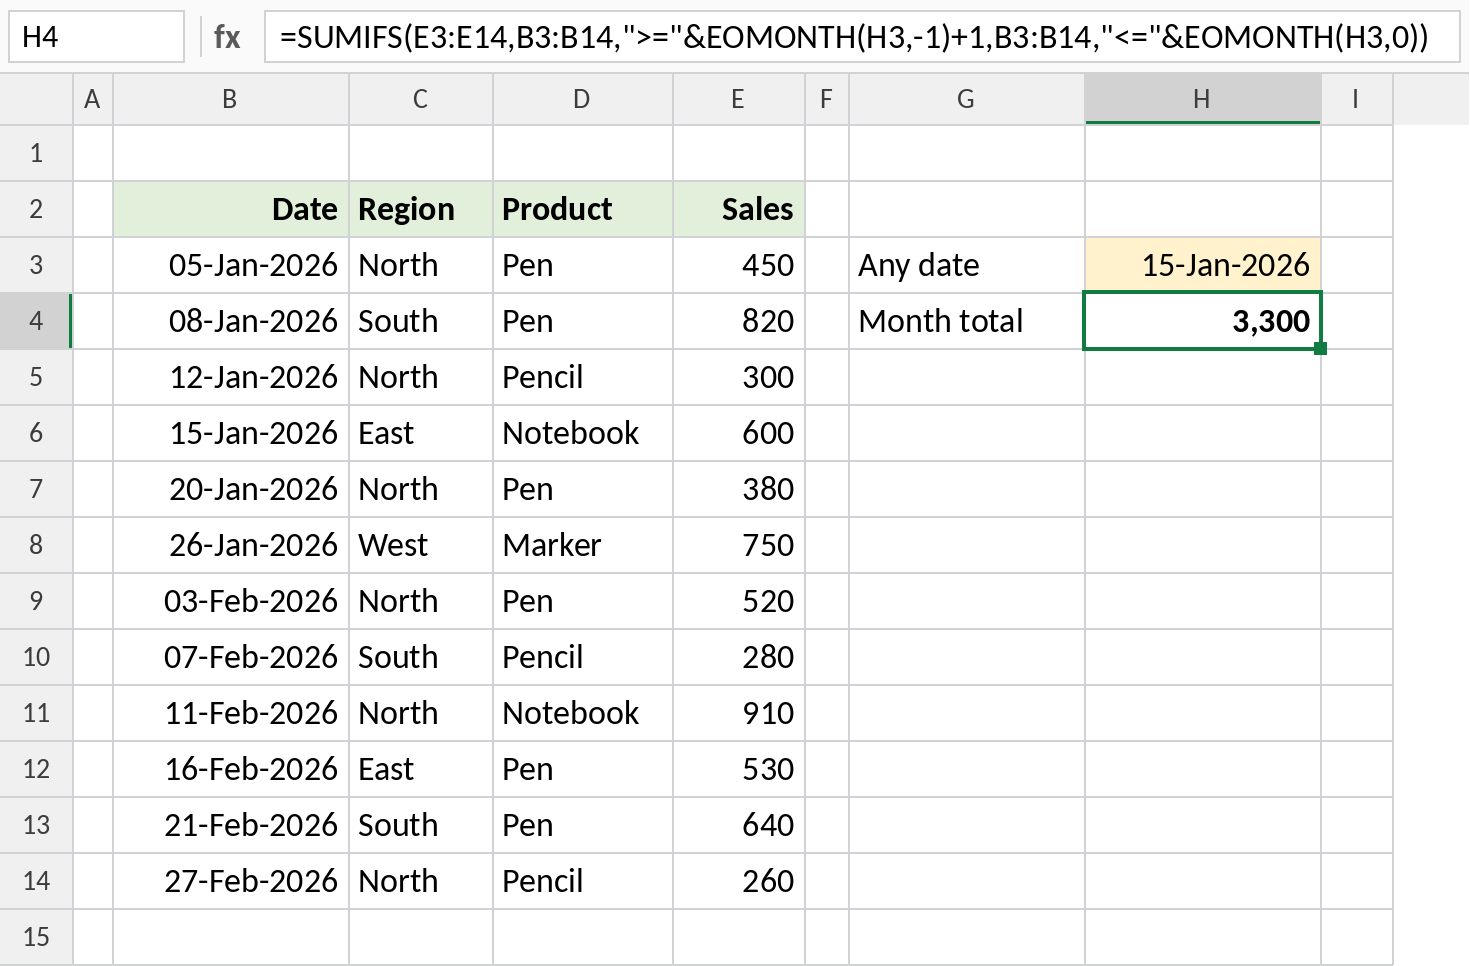Click the fill handle of cell H4

[1321, 349]
